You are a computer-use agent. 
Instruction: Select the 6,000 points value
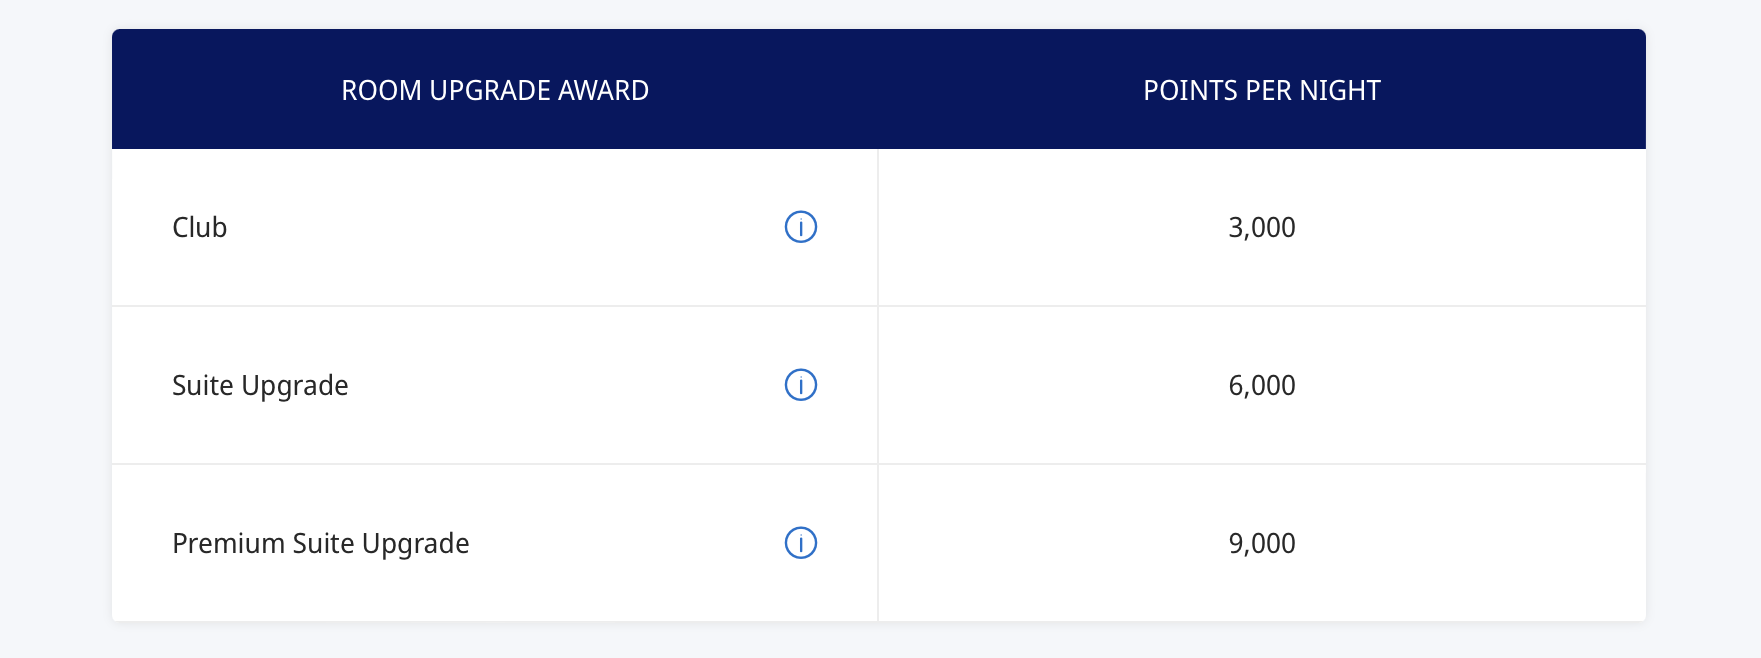tap(1261, 385)
